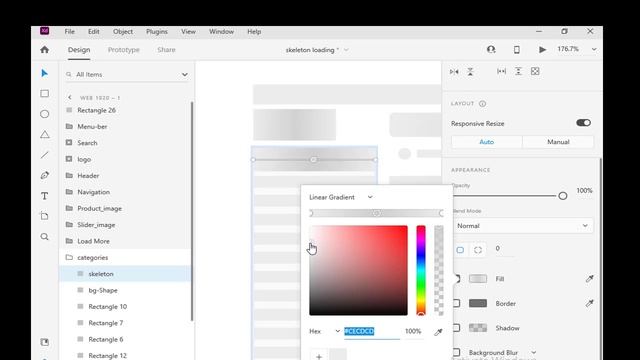Screen dimensions: 640x360
Task: Toggle the Responsive Resize switch
Action: click(x=583, y=123)
